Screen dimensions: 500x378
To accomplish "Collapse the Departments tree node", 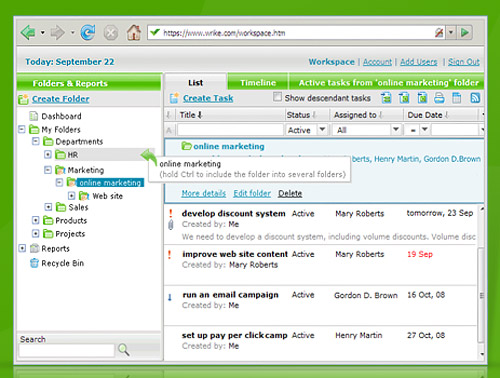I will [35, 141].
